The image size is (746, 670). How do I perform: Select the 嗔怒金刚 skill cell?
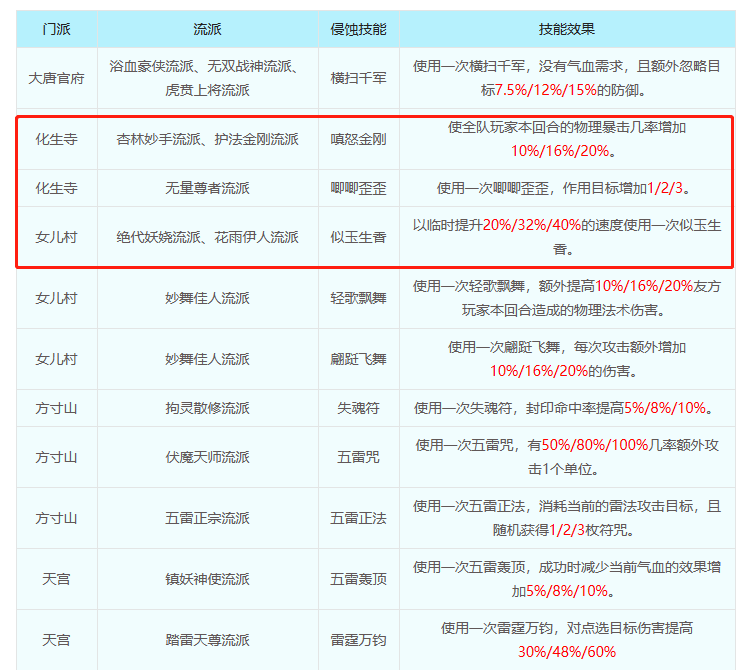(359, 139)
